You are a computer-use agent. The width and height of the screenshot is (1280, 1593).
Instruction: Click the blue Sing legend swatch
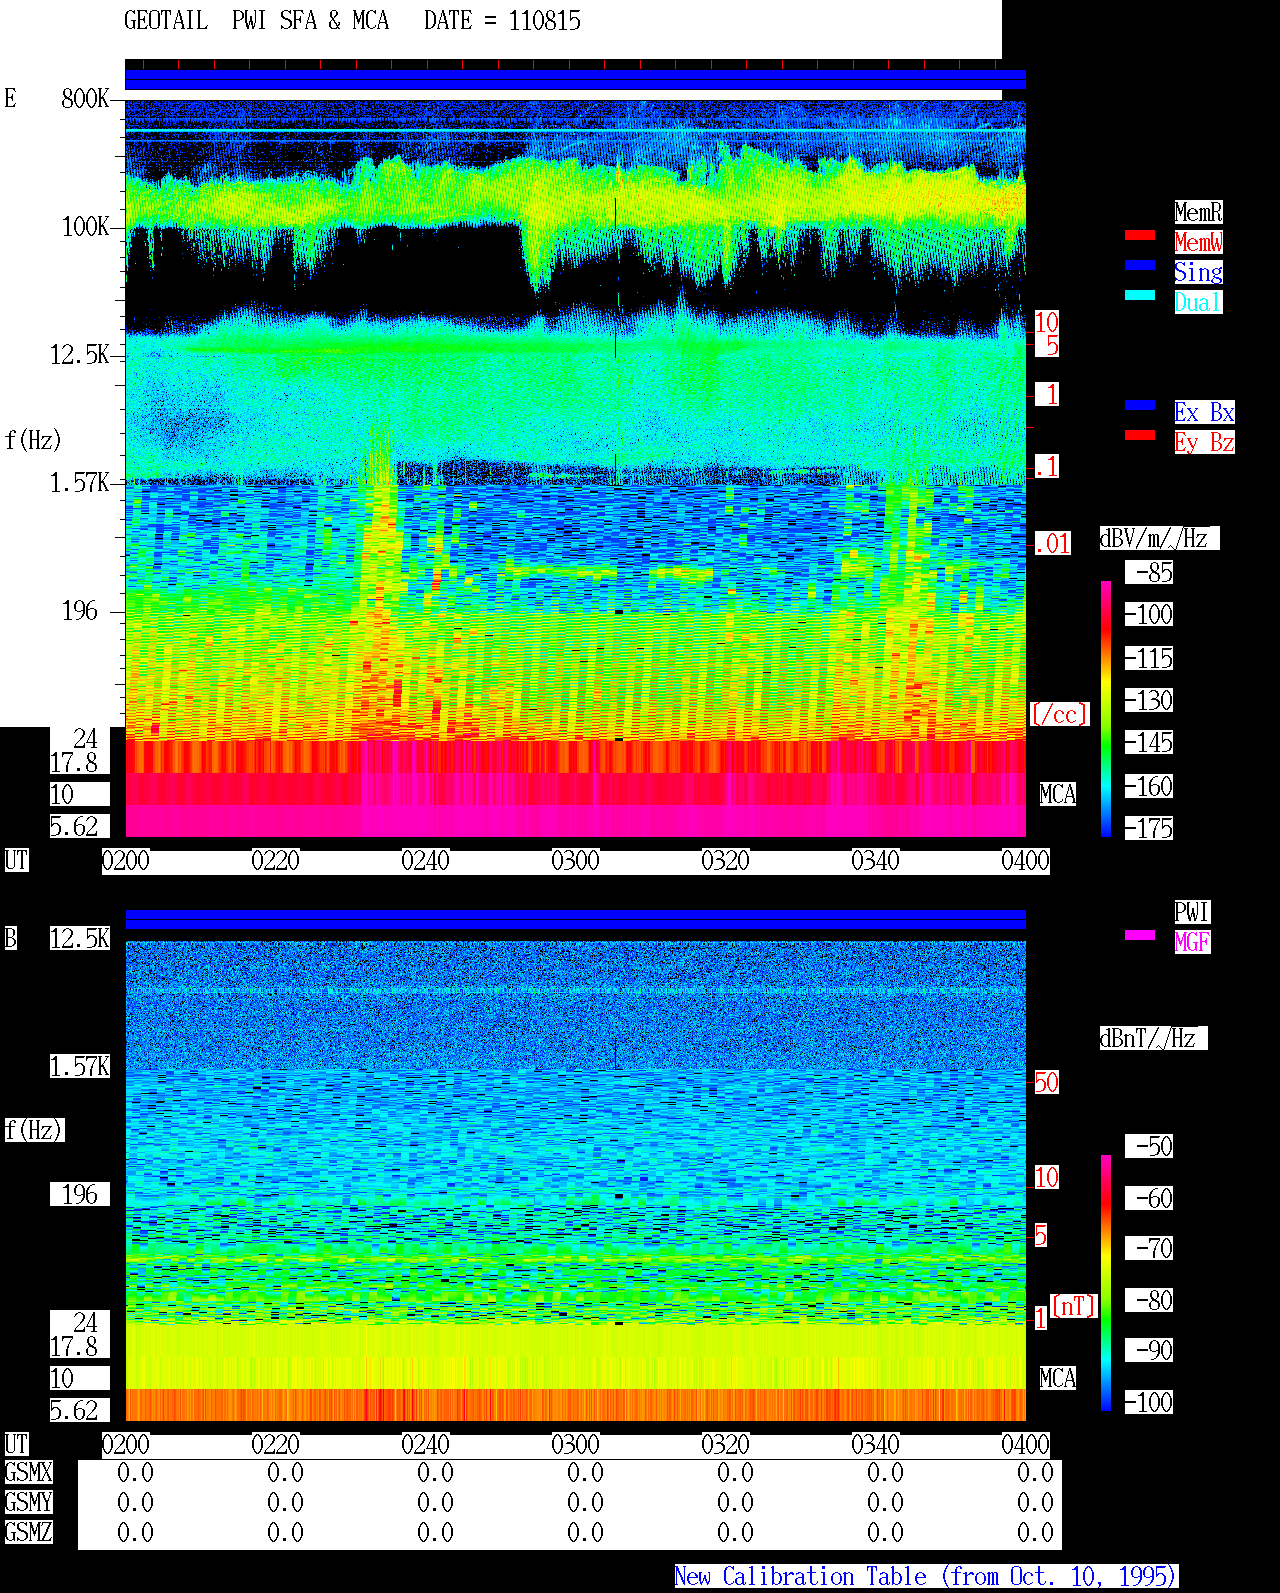pyautogui.click(x=1140, y=265)
